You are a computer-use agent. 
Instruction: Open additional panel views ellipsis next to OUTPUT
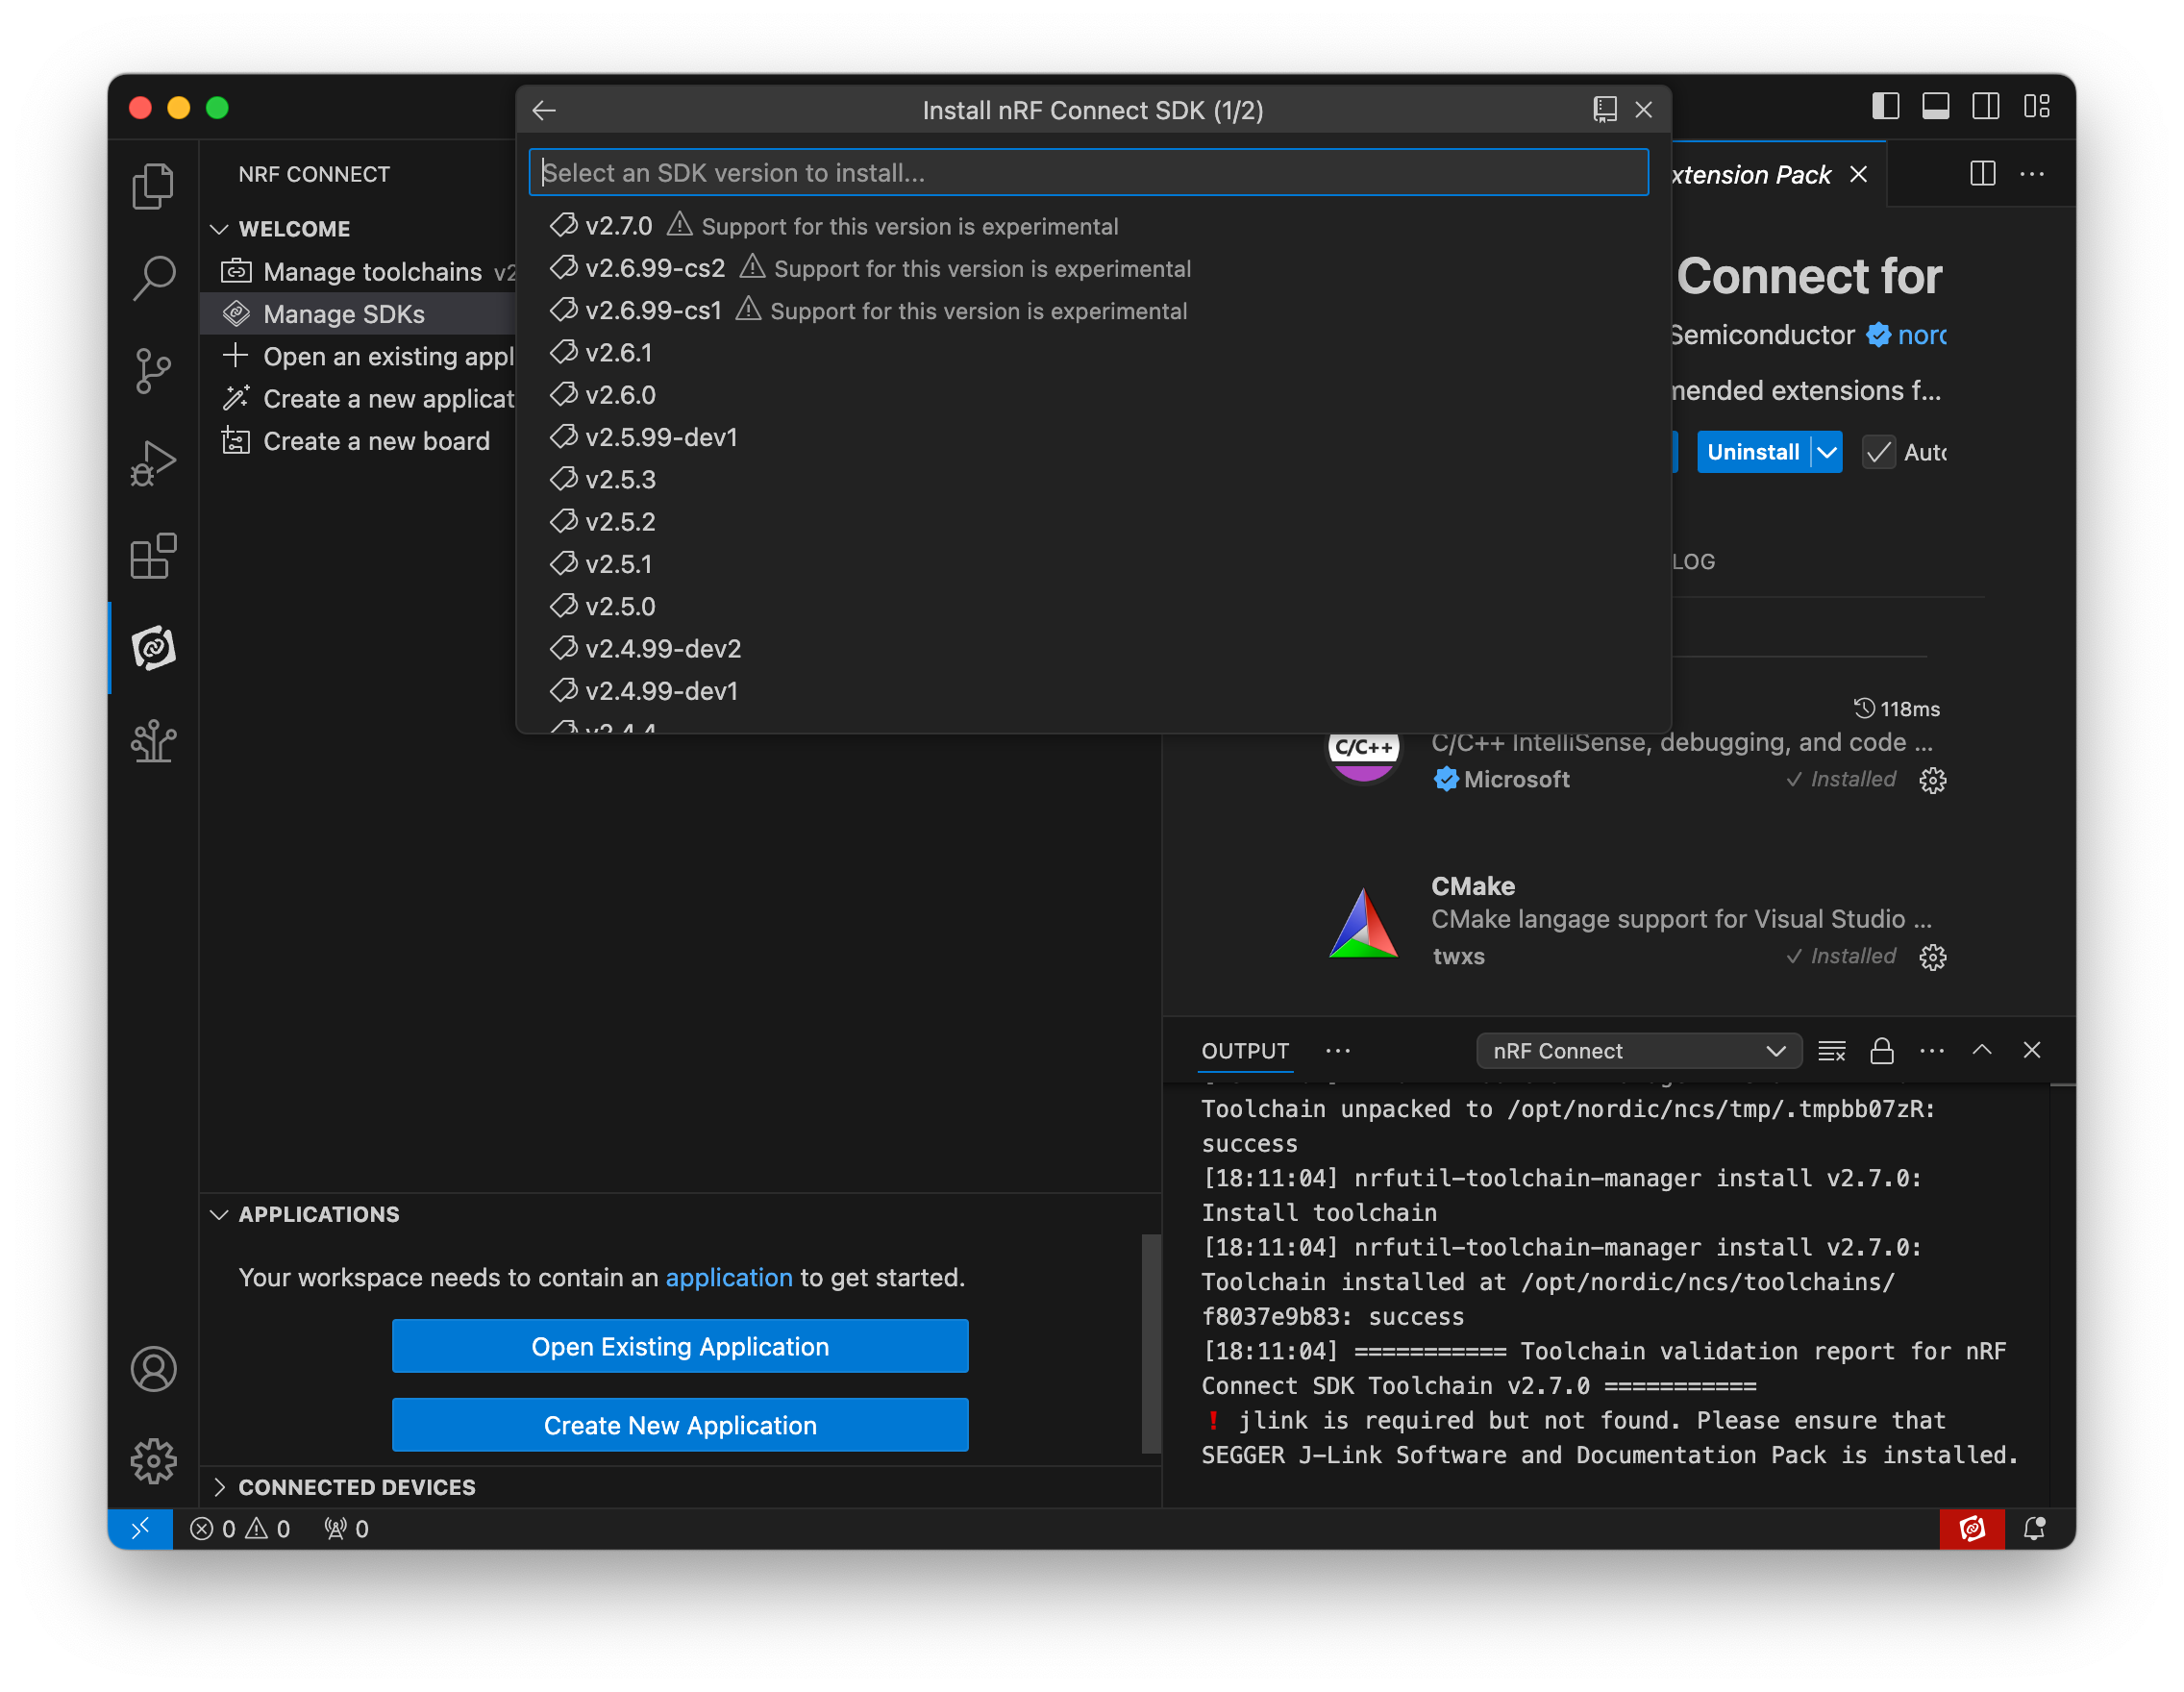[1338, 1051]
